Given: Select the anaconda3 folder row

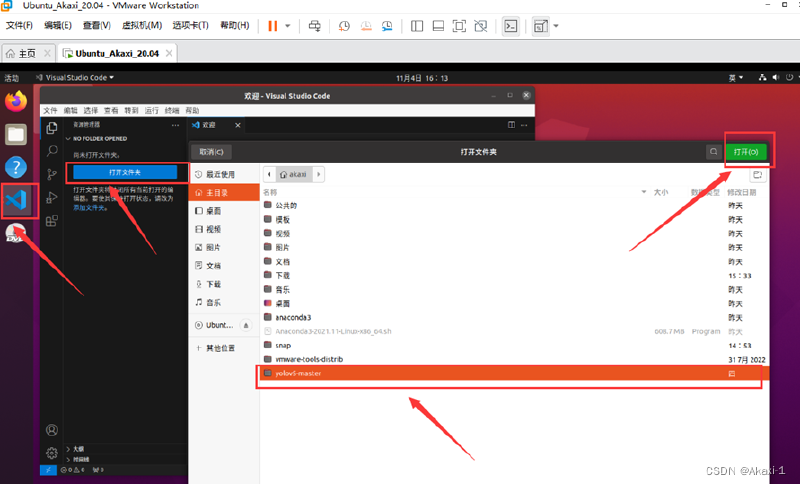Looking at the screenshot, I should (x=513, y=317).
